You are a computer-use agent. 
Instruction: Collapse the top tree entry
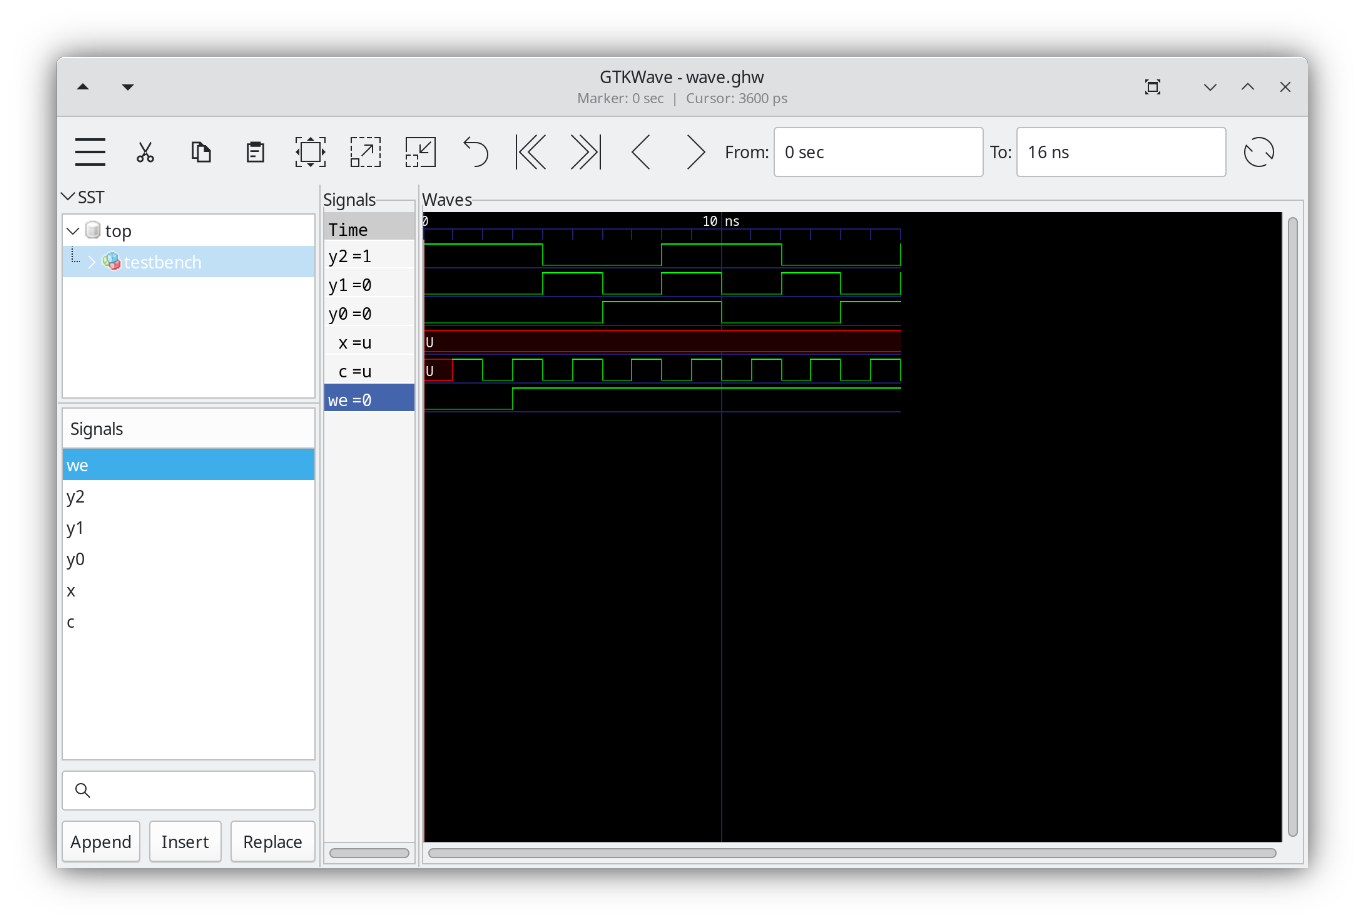72,230
